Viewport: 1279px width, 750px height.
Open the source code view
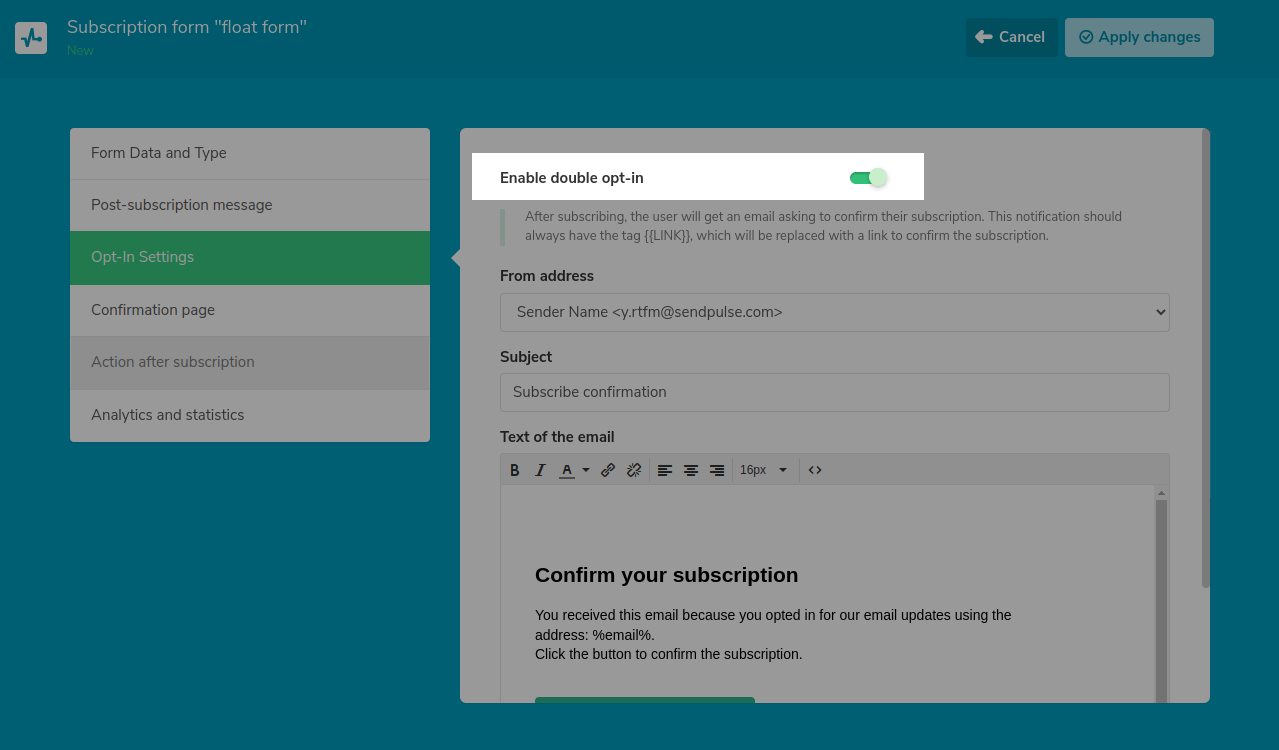click(x=815, y=470)
